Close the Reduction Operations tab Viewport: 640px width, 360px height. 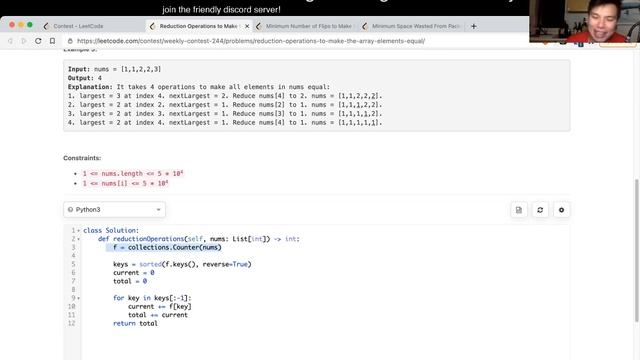click(x=247, y=26)
